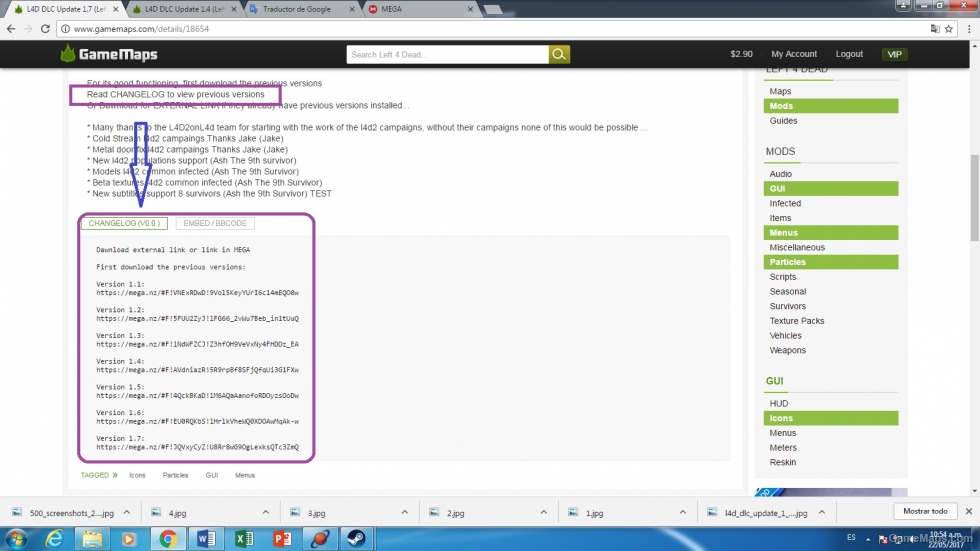Open Maps in the sidebar
The width and height of the screenshot is (980, 551).
pos(780,91)
